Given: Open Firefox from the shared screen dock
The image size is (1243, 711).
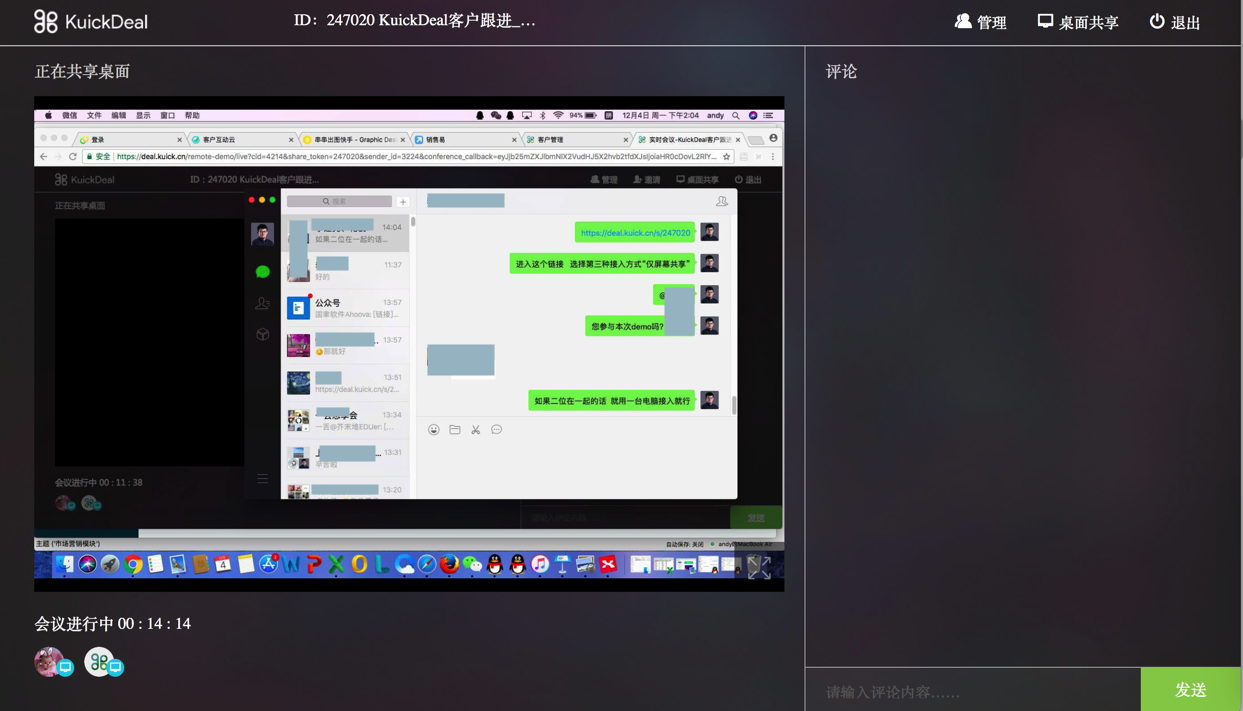Looking at the screenshot, I should pos(450,565).
